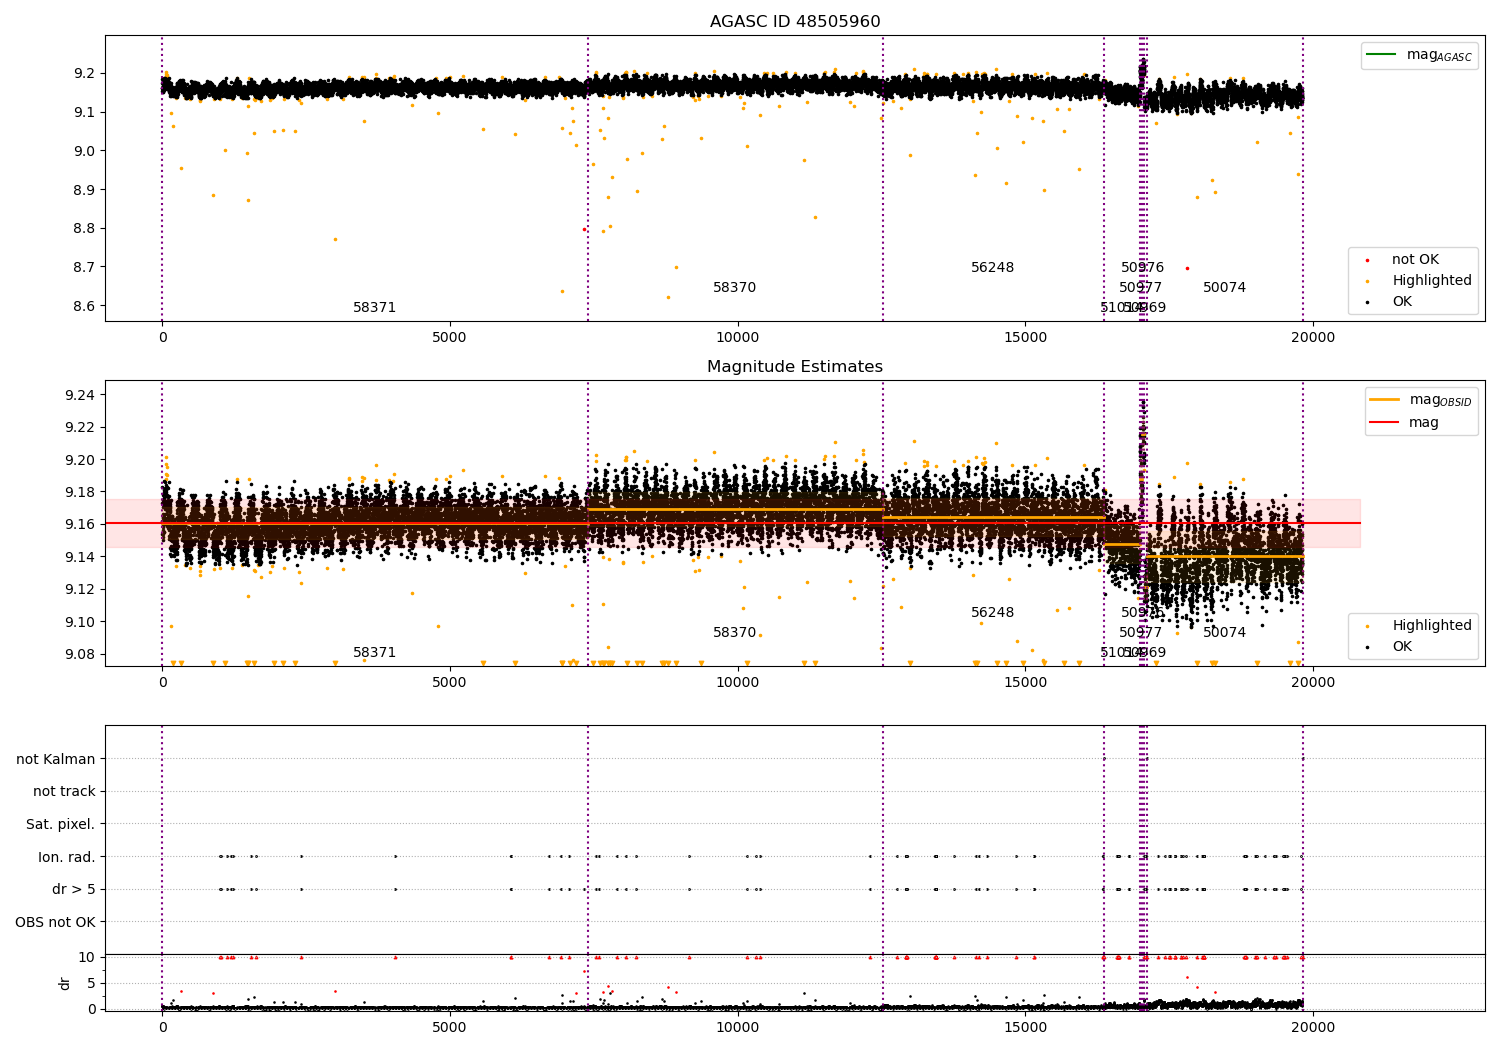Viewport: 1500px width, 1050px height.
Task: Click x-axis tick 5000 in bottom plot
Action: coord(450,1027)
